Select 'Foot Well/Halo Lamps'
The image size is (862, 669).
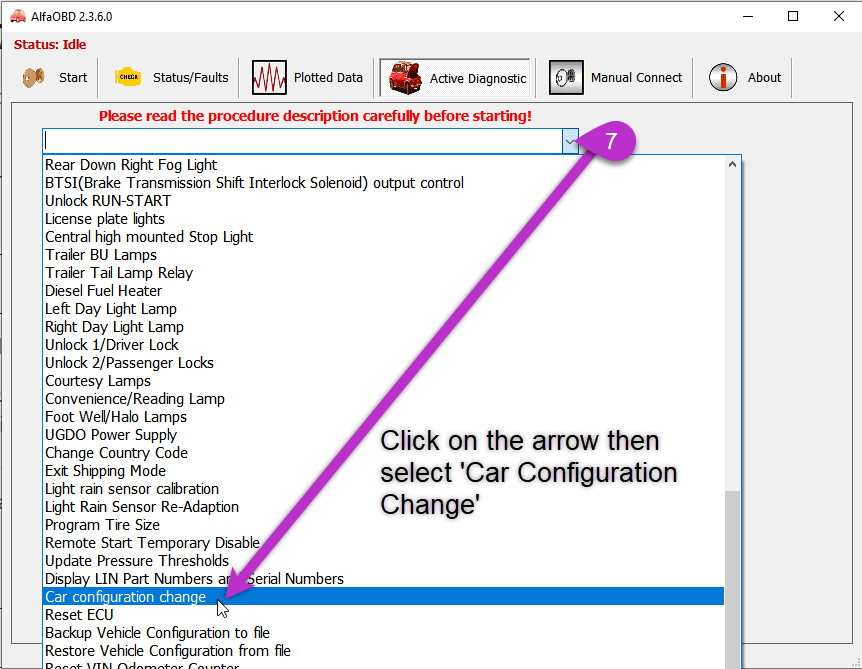(x=383, y=417)
